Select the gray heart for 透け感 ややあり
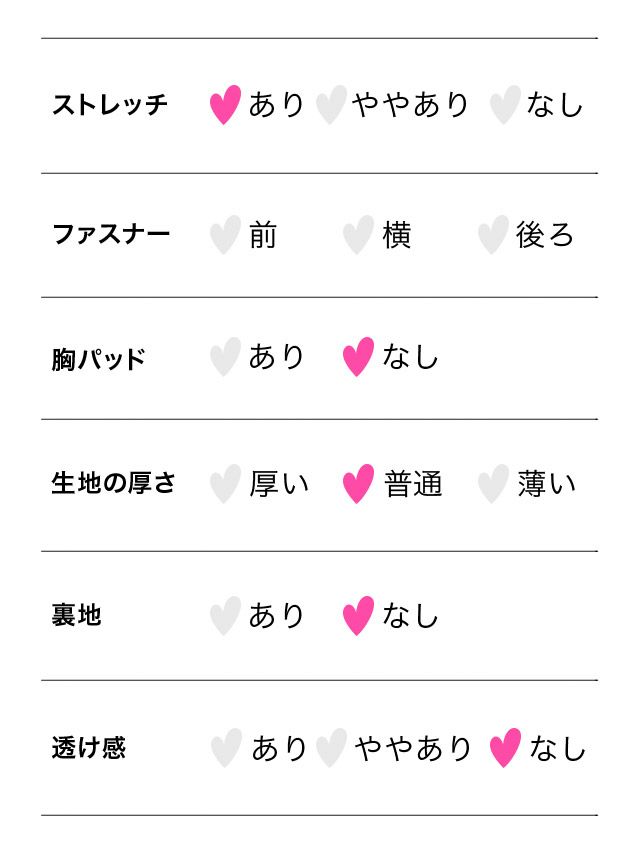The height and width of the screenshot is (854, 640). [x=330, y=748]
